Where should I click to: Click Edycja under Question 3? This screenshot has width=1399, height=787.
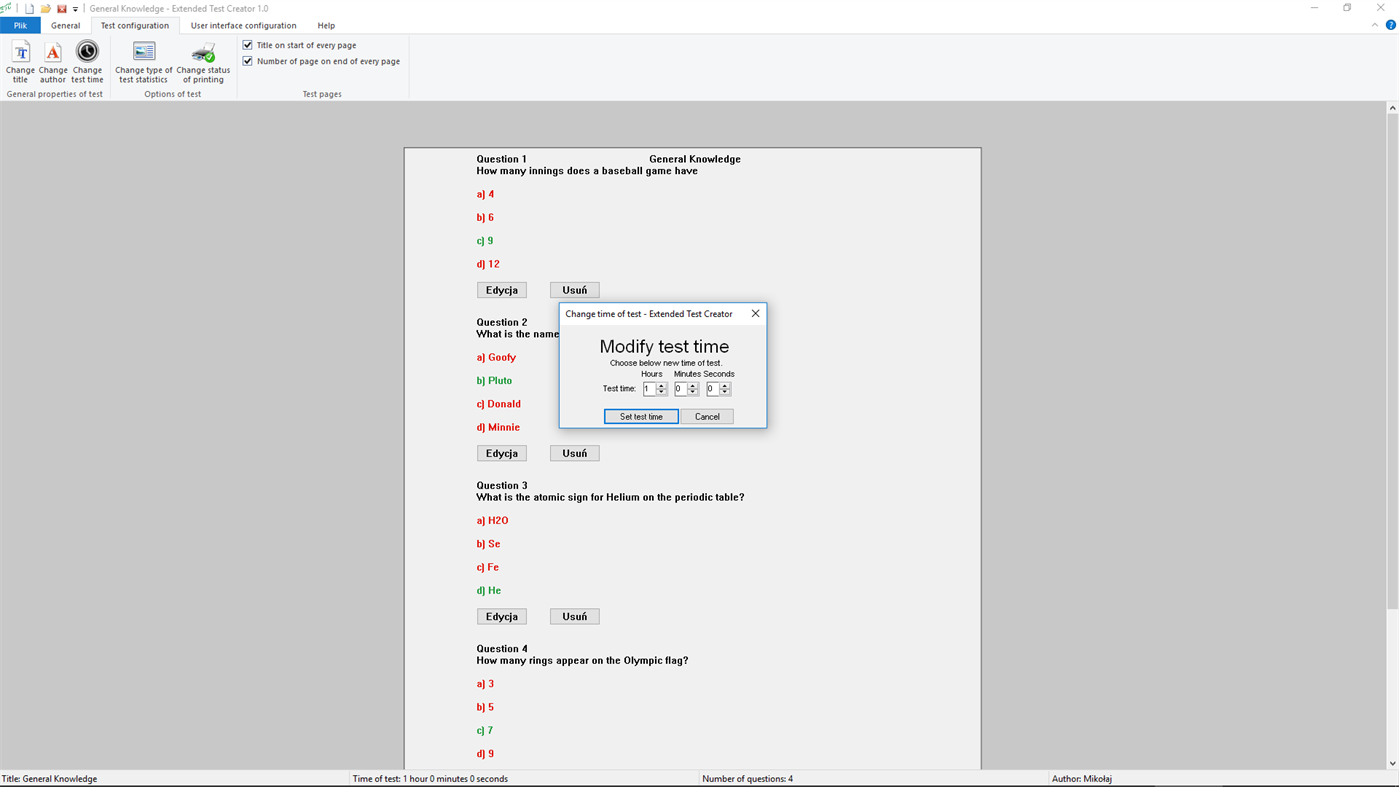click(501, 615)
